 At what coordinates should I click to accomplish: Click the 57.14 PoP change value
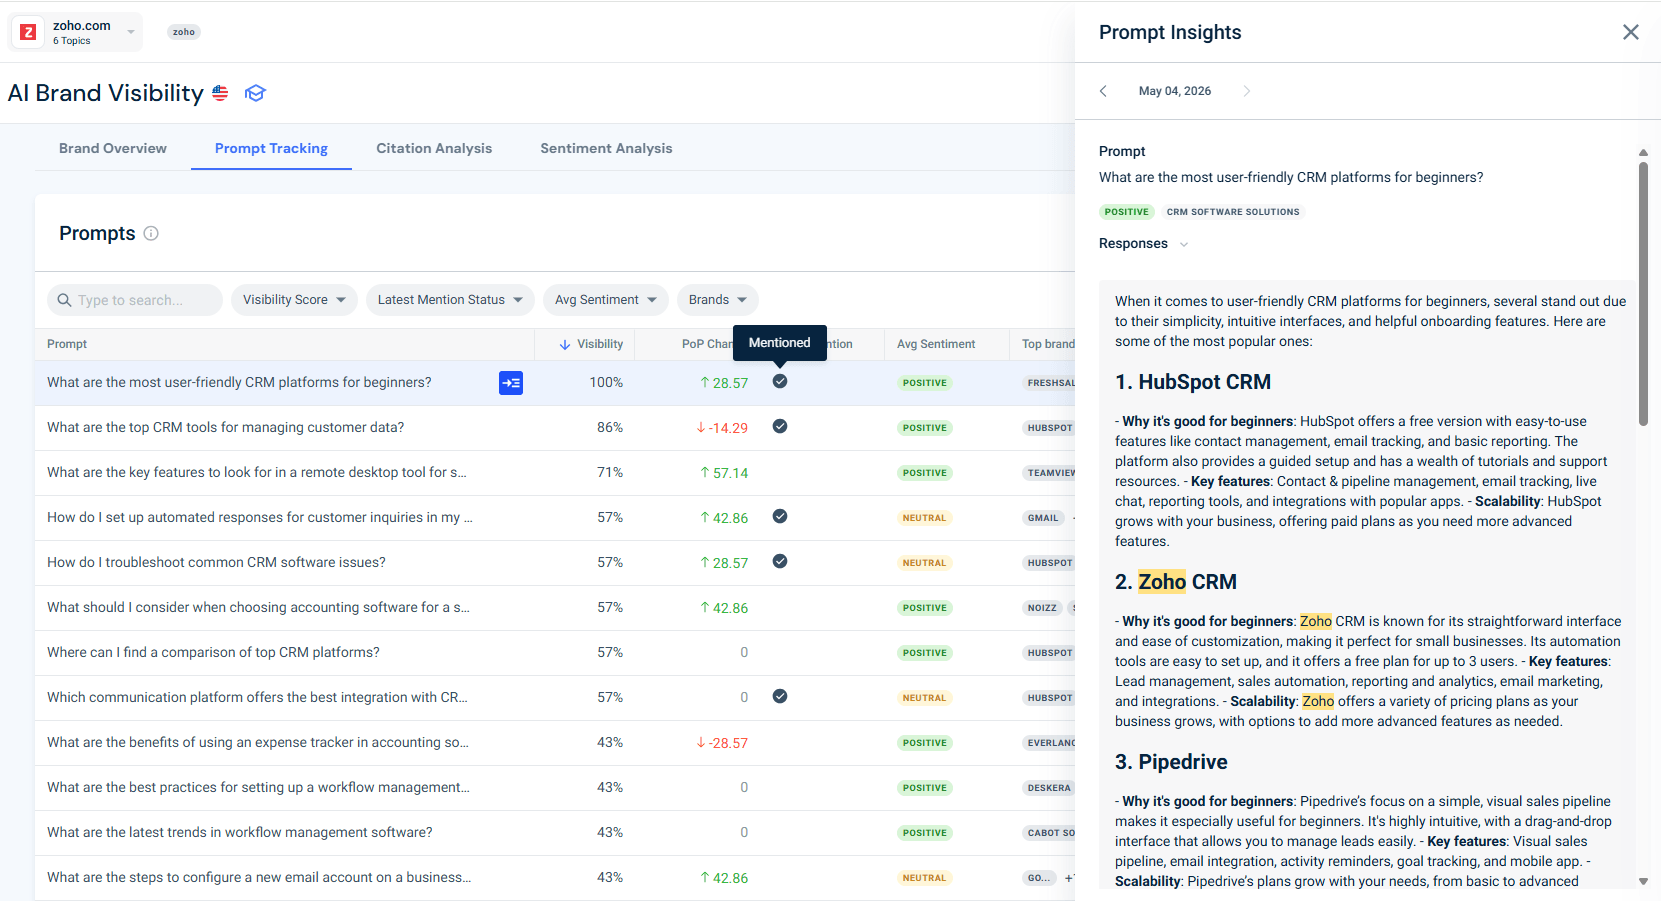[x=724, y=473]
